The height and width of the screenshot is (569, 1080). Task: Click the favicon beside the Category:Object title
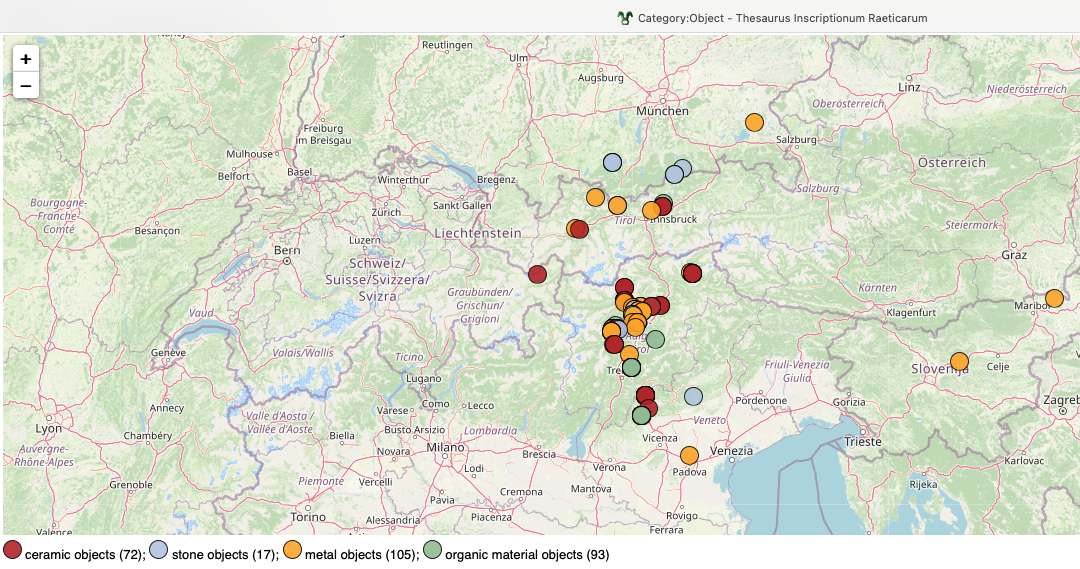click(625, 17)
